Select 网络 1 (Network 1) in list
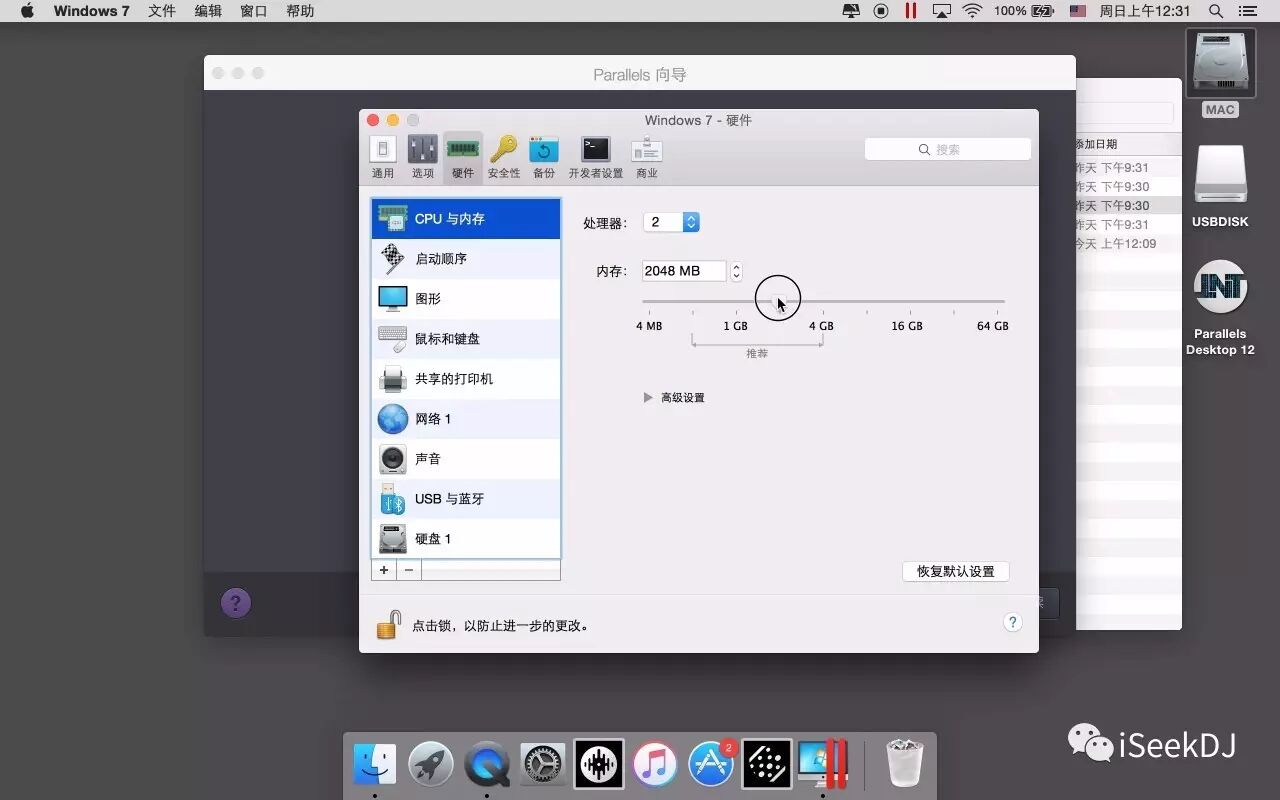The width and height of the screenshot is (1280, 800). (466, 419)
